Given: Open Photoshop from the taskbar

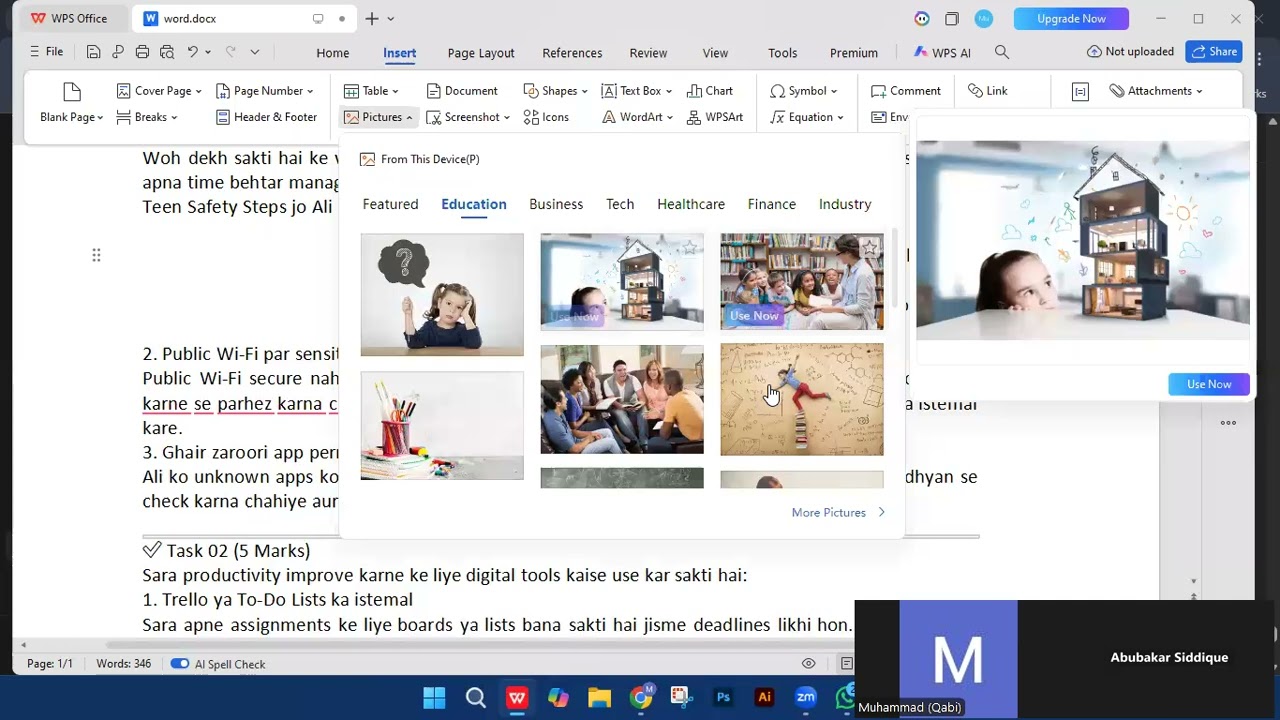Looking at the screenshot, I should tap(723, 697).
